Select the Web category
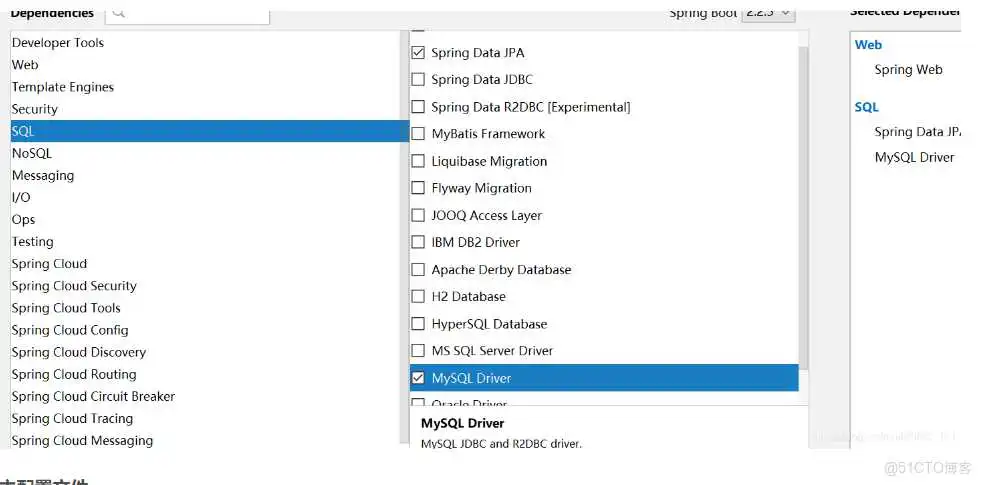The width and height of the screenshot is (982, 485). coord(25,65)
